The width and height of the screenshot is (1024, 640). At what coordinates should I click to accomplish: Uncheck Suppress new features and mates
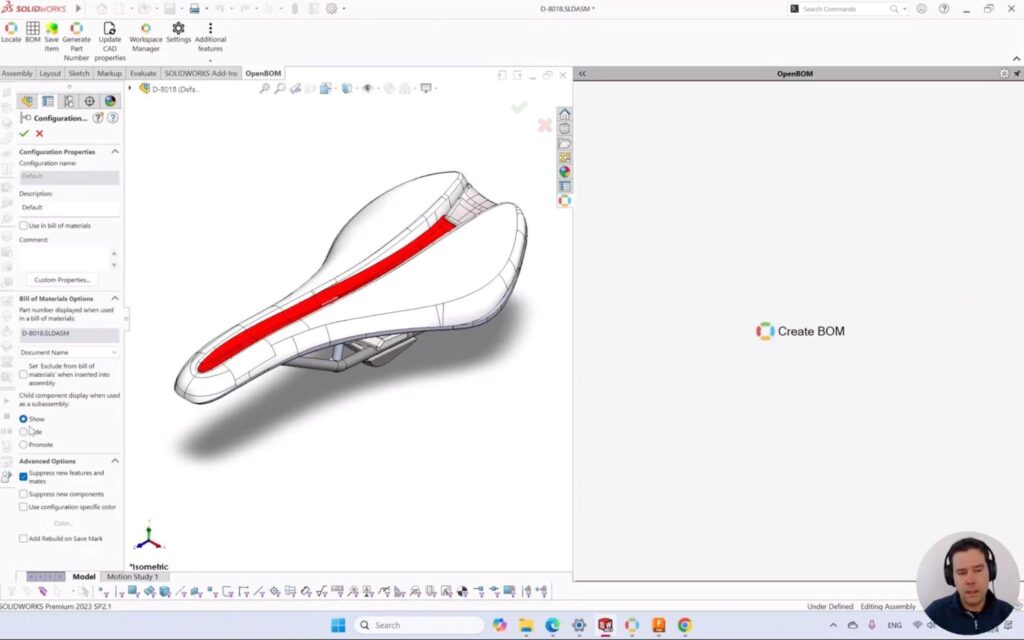(24, 476)
